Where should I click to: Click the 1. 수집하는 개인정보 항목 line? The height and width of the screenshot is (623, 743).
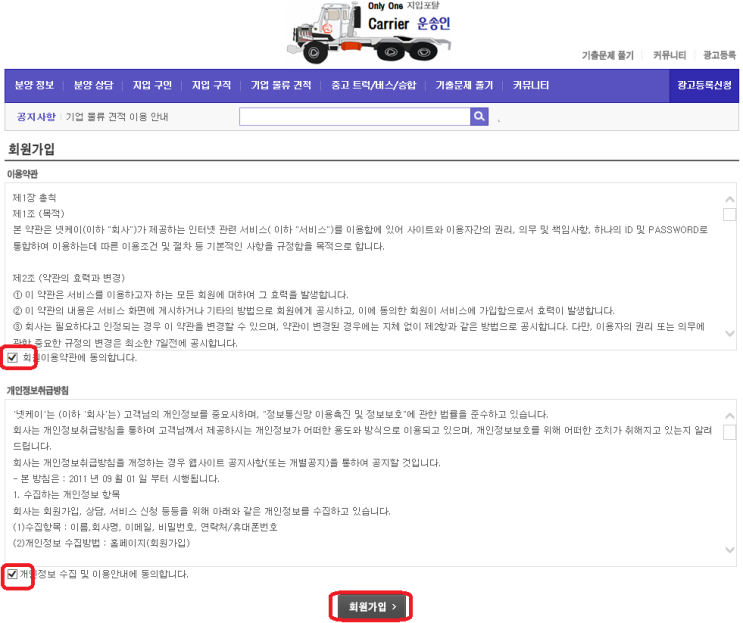click(66, 495)
